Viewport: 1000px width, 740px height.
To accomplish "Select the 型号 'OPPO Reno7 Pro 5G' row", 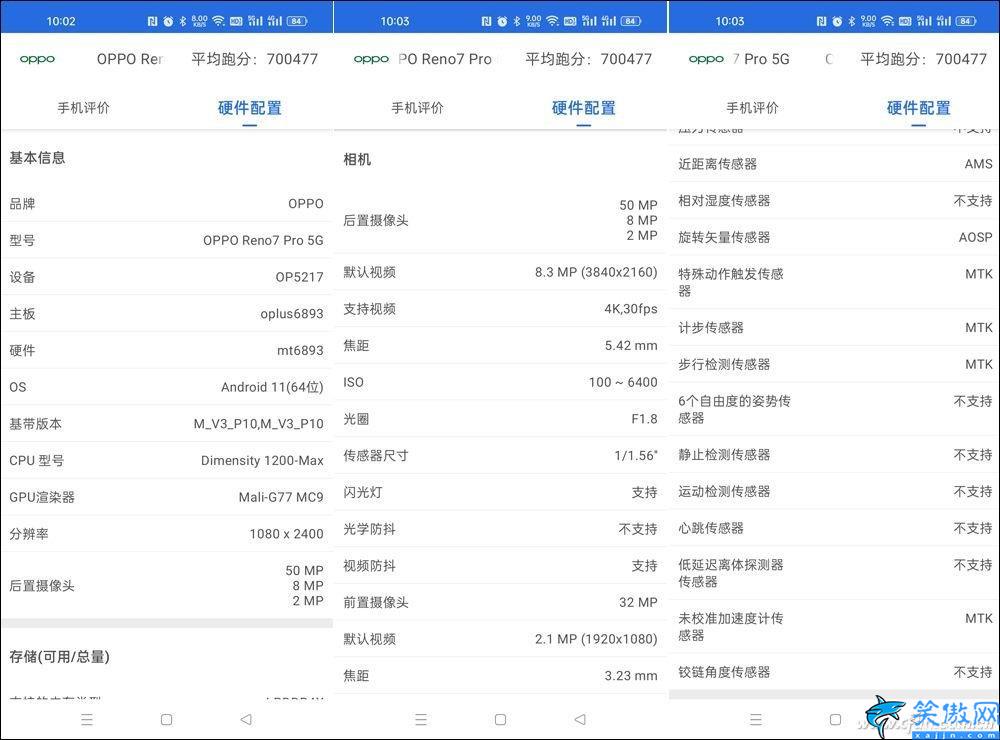I will point(166,240).
